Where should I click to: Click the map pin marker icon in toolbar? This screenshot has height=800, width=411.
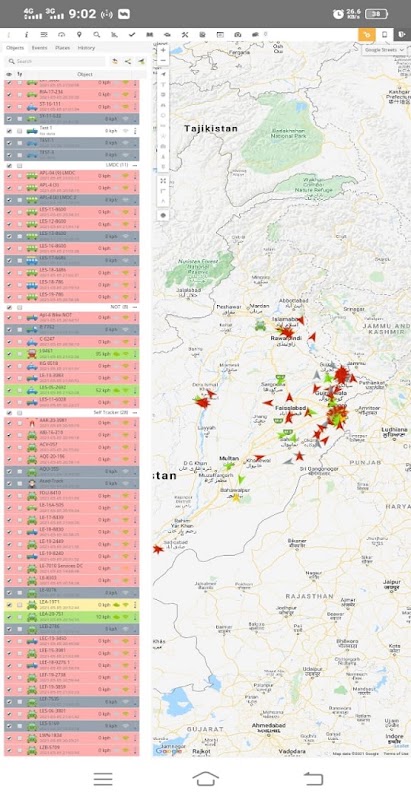(79, 35)
